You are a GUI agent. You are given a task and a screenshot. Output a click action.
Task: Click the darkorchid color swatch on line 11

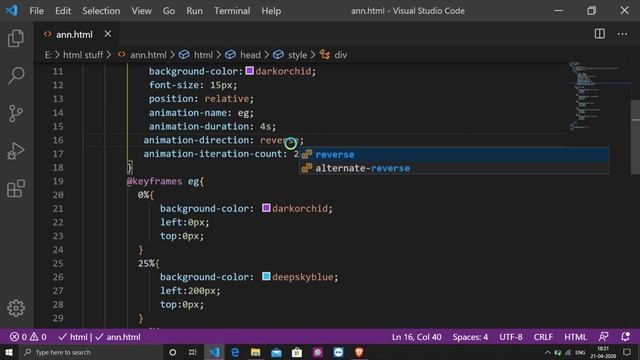249,71
